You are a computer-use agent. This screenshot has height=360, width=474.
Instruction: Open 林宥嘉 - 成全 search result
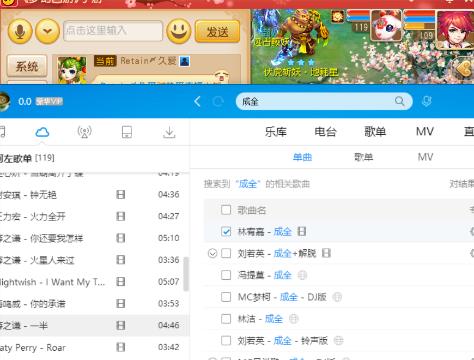pyautogui.click(x=265, y=232)
